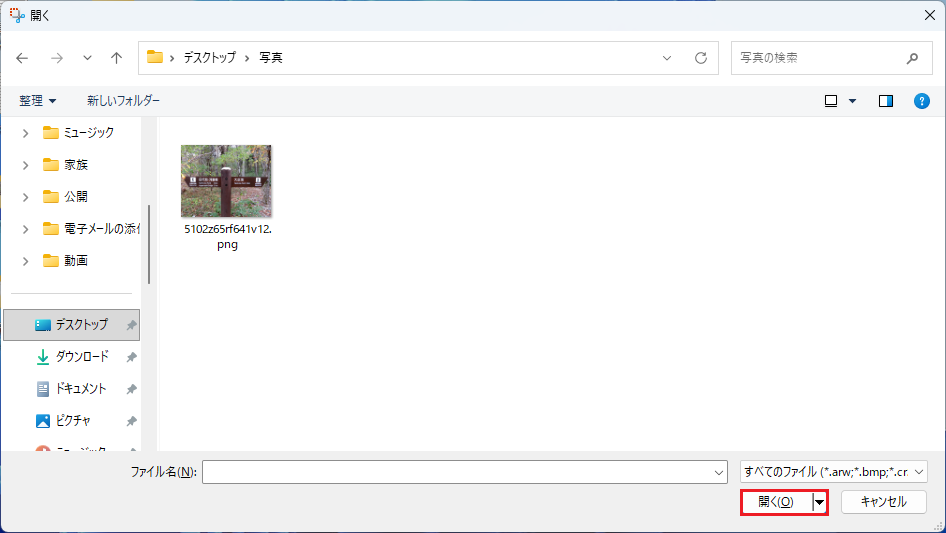Click the view layout icon
The image size is (946, 533).
[831, 101]
